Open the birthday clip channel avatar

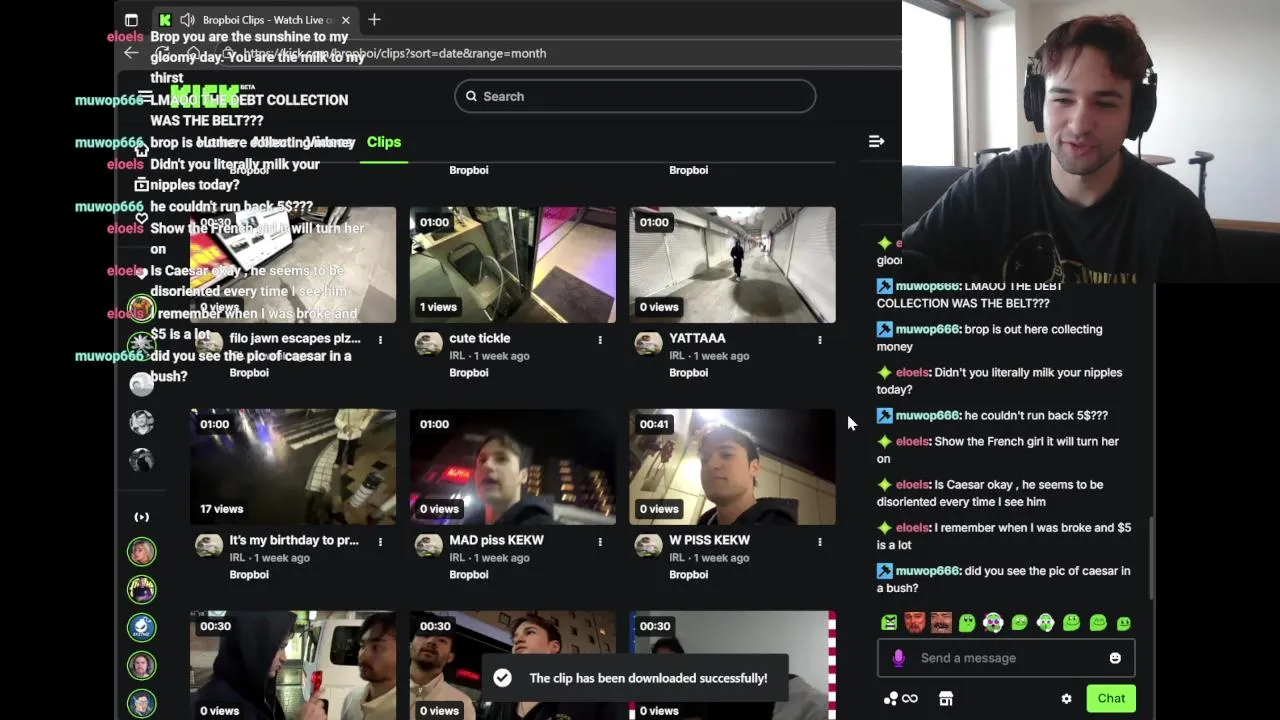tap(209, 546)
